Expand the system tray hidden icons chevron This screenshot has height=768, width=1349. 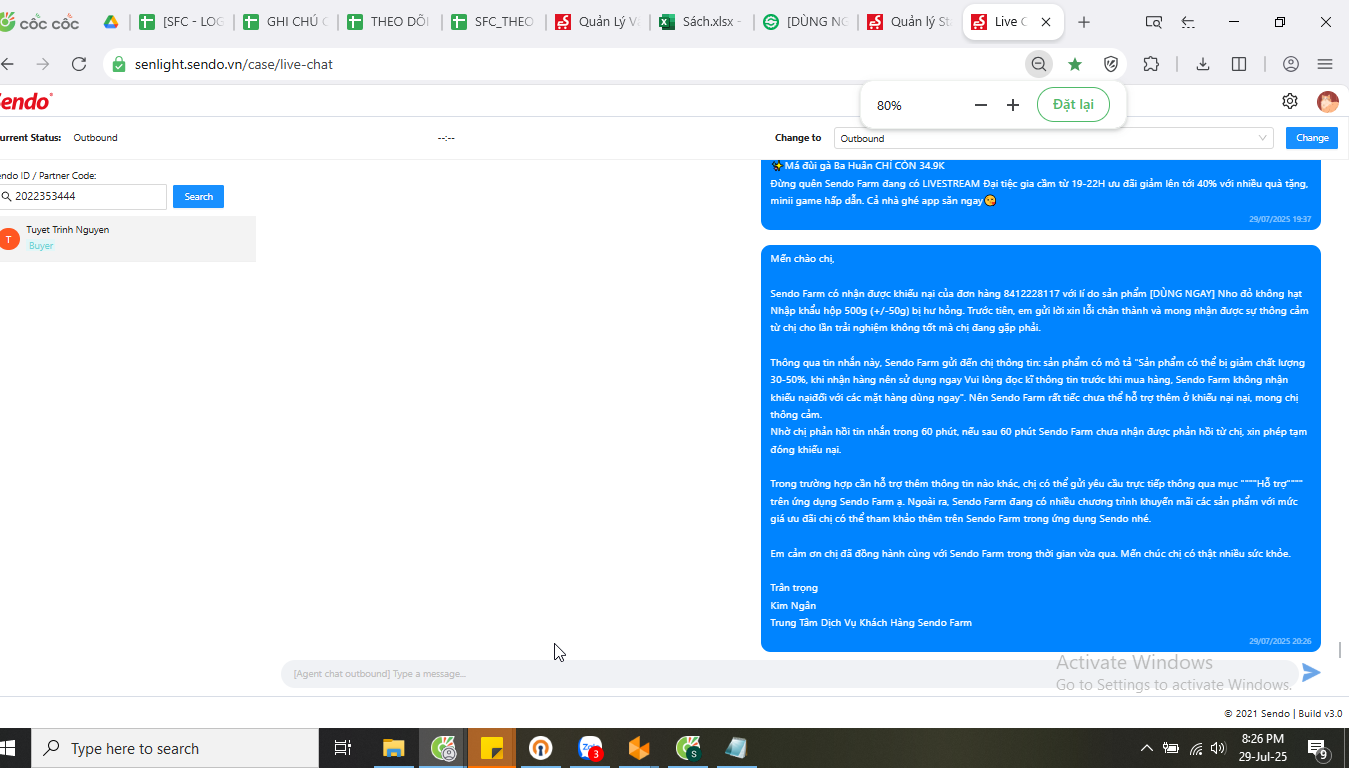(1147, 748)
